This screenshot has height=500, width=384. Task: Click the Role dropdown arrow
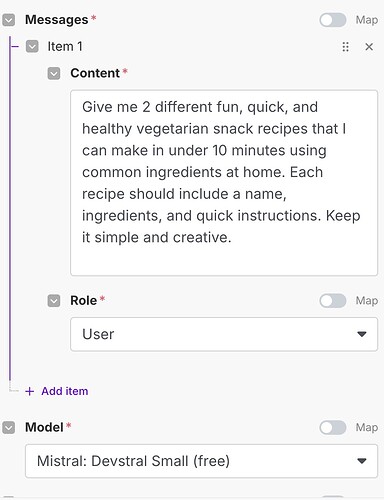pyautogui.click(x=362, y=334)
